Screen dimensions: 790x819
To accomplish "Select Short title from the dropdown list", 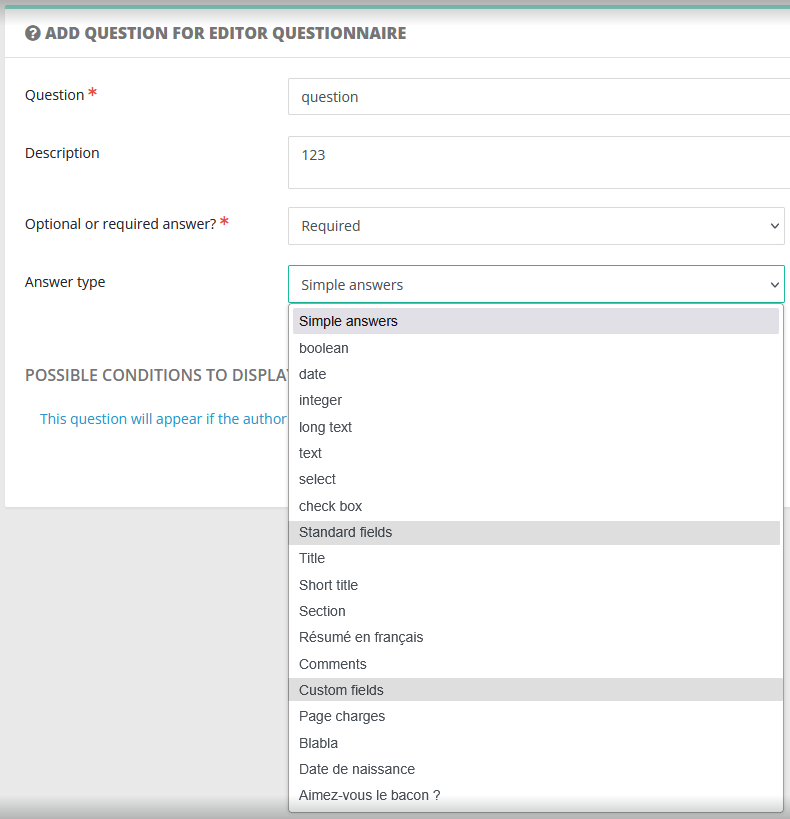I will point(329,585).
